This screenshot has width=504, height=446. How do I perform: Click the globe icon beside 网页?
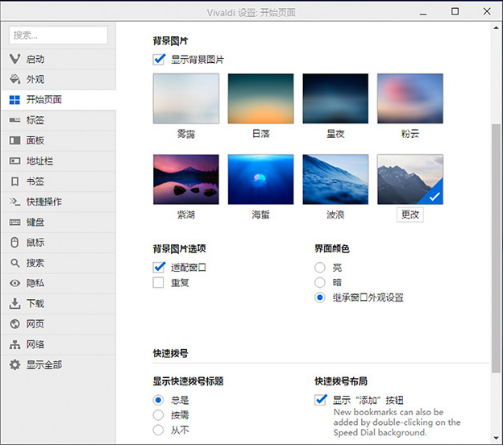[15, 324]
